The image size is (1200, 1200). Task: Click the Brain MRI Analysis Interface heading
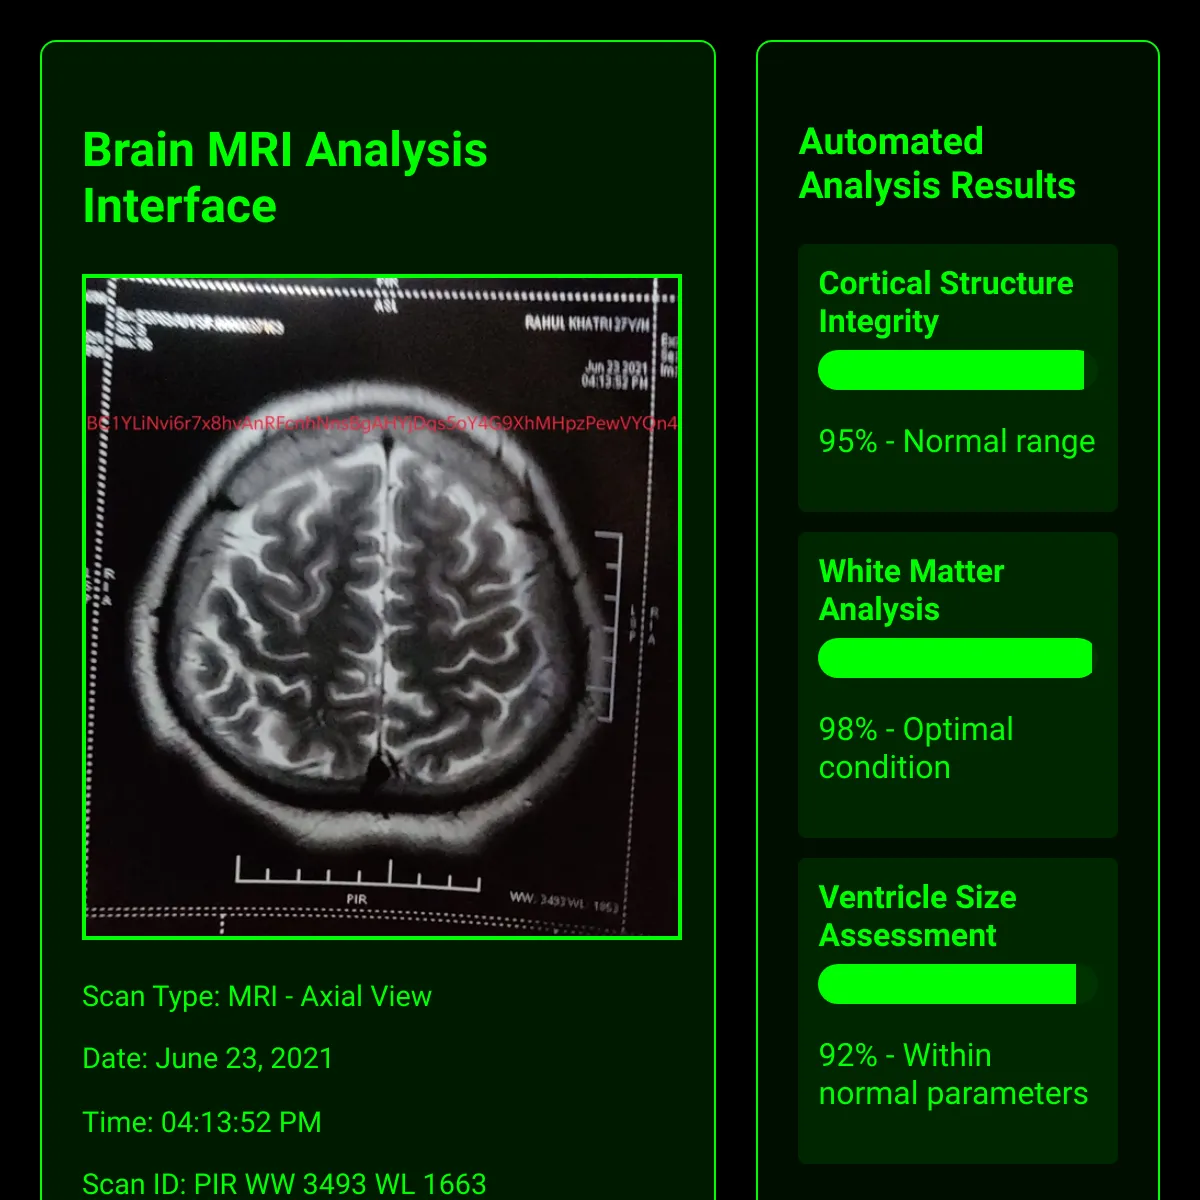(x=285, y=178)
